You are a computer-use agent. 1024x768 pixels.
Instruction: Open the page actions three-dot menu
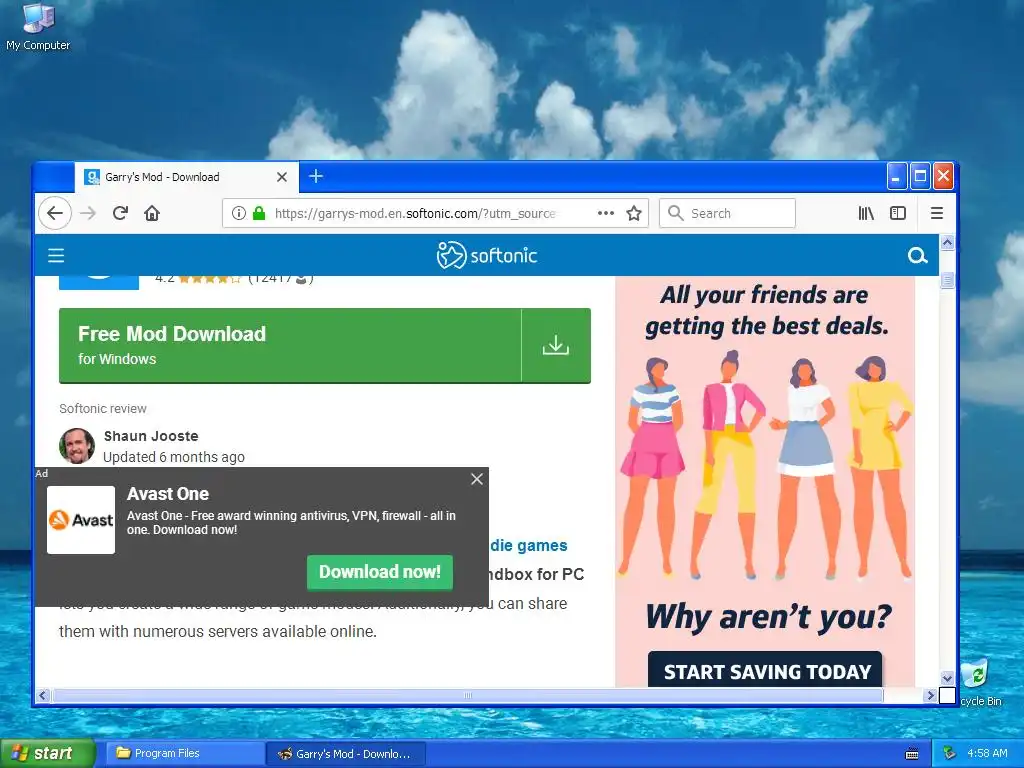[606, 214]
